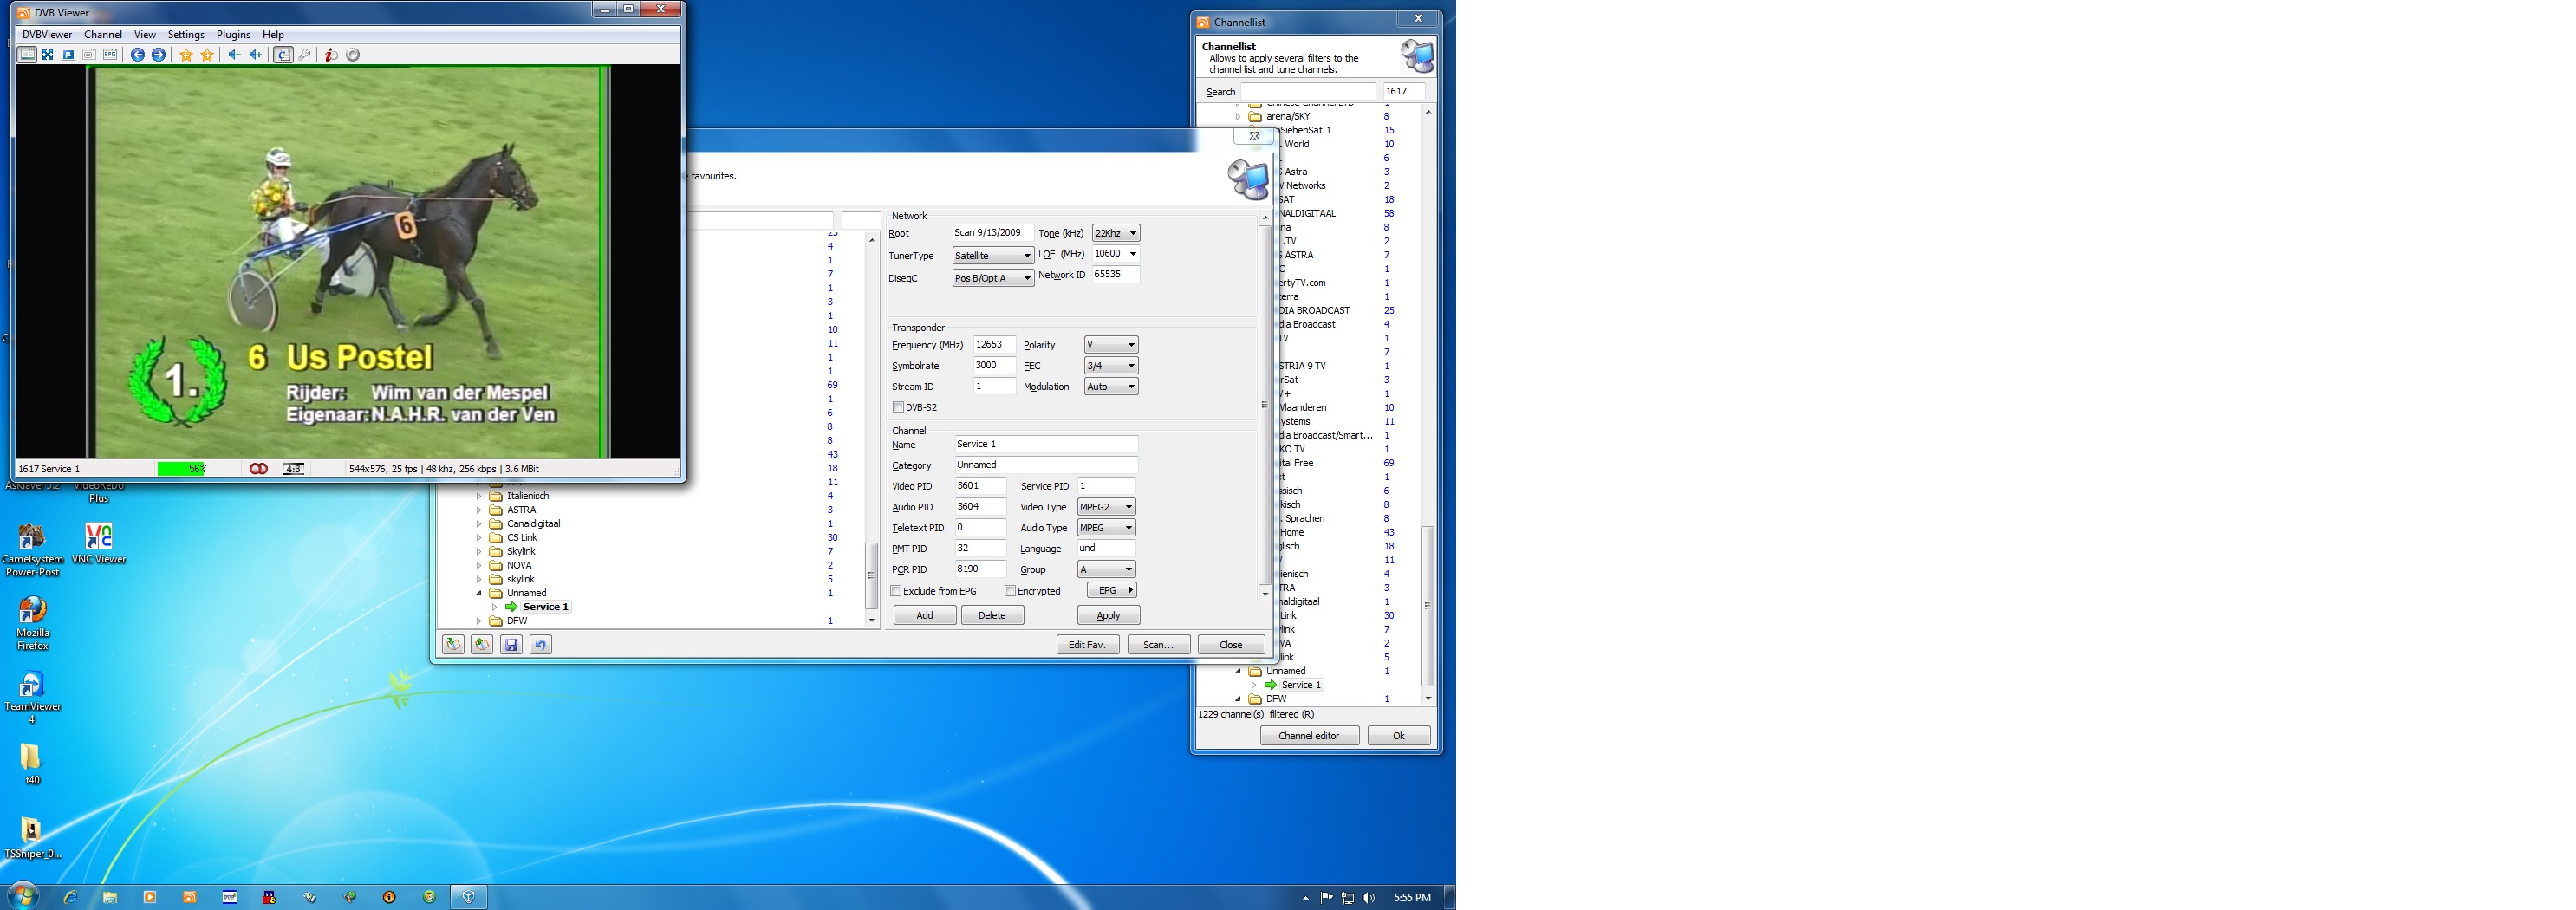
Task: Open Modulation dropdown
Action: click(1110, 387)
